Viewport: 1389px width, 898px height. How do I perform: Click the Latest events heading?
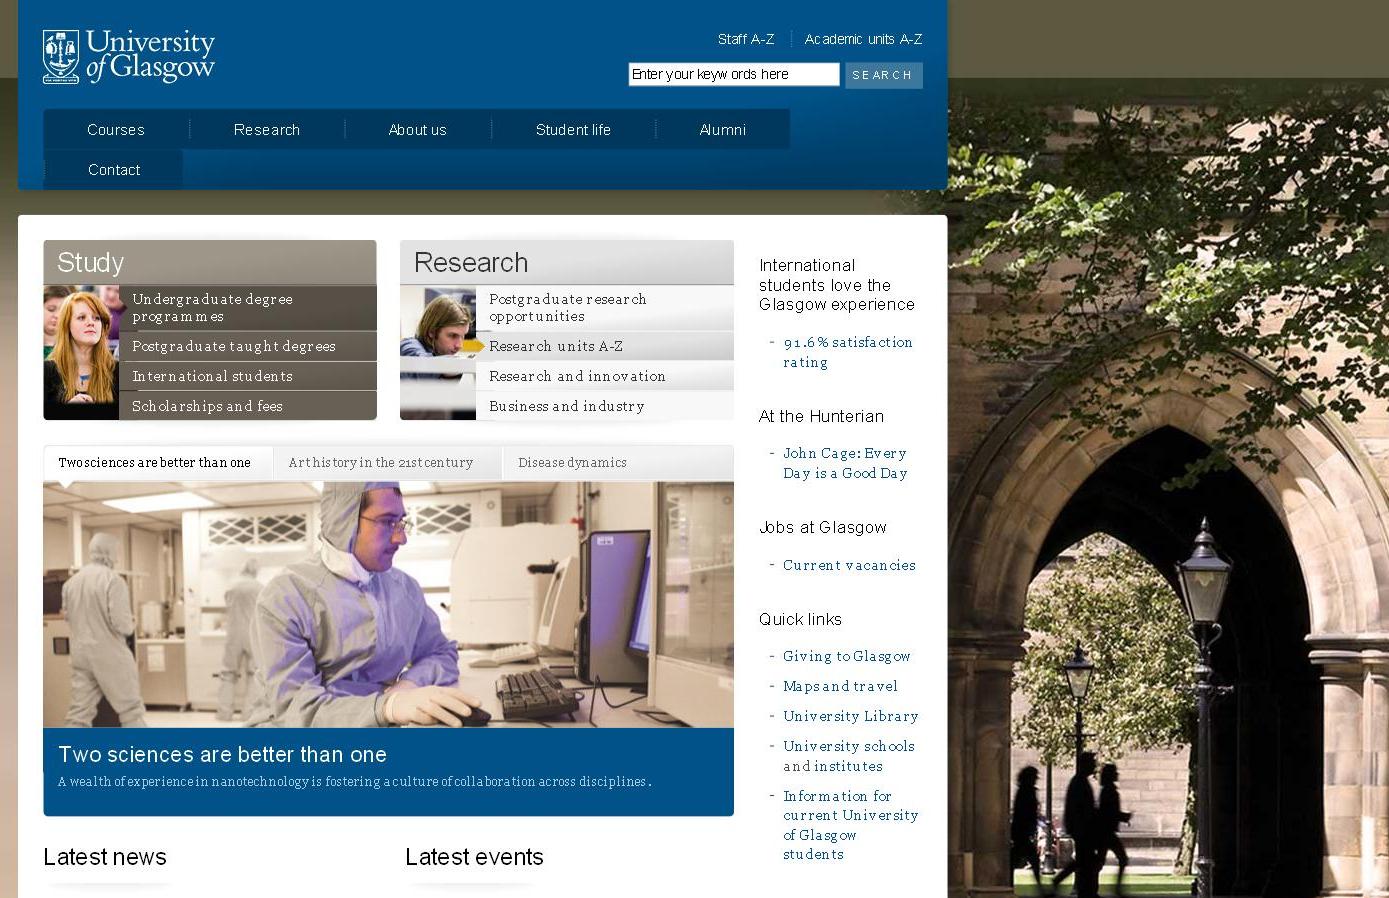(474, 857)
